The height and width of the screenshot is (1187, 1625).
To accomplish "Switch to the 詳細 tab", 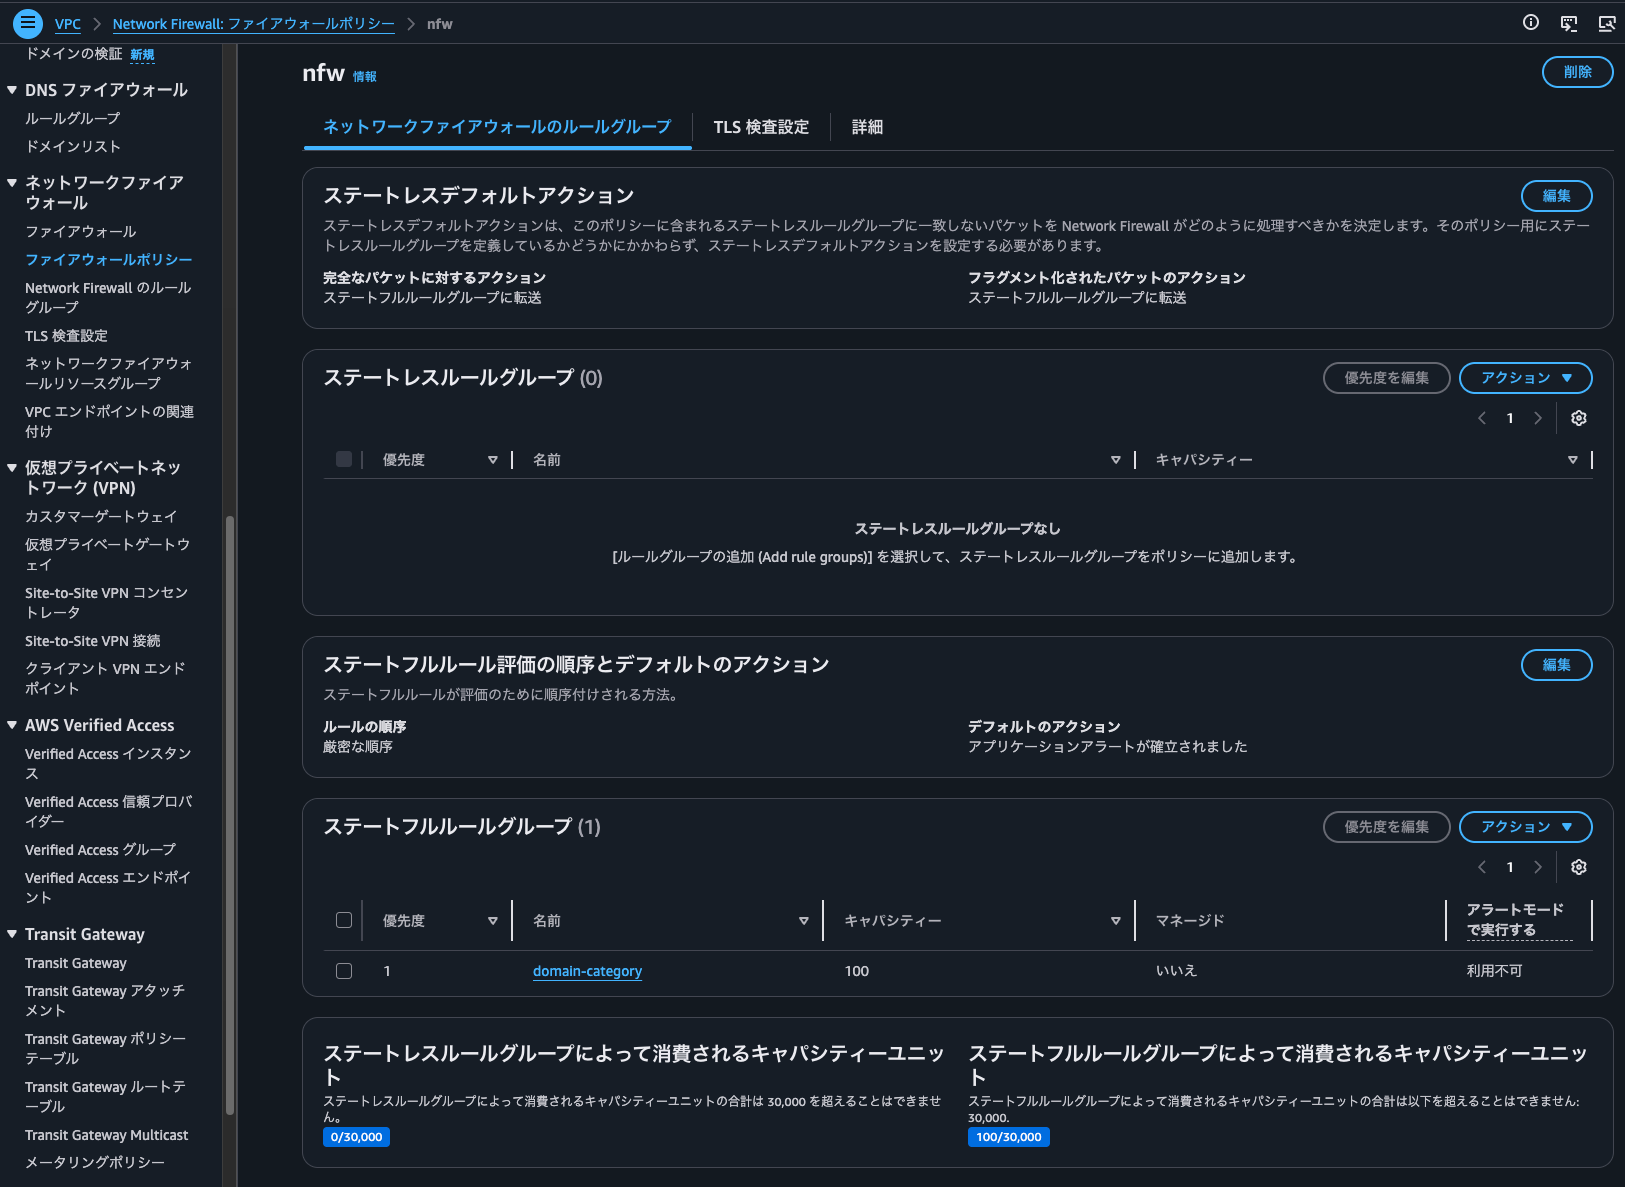I will [x=867, y=127].
